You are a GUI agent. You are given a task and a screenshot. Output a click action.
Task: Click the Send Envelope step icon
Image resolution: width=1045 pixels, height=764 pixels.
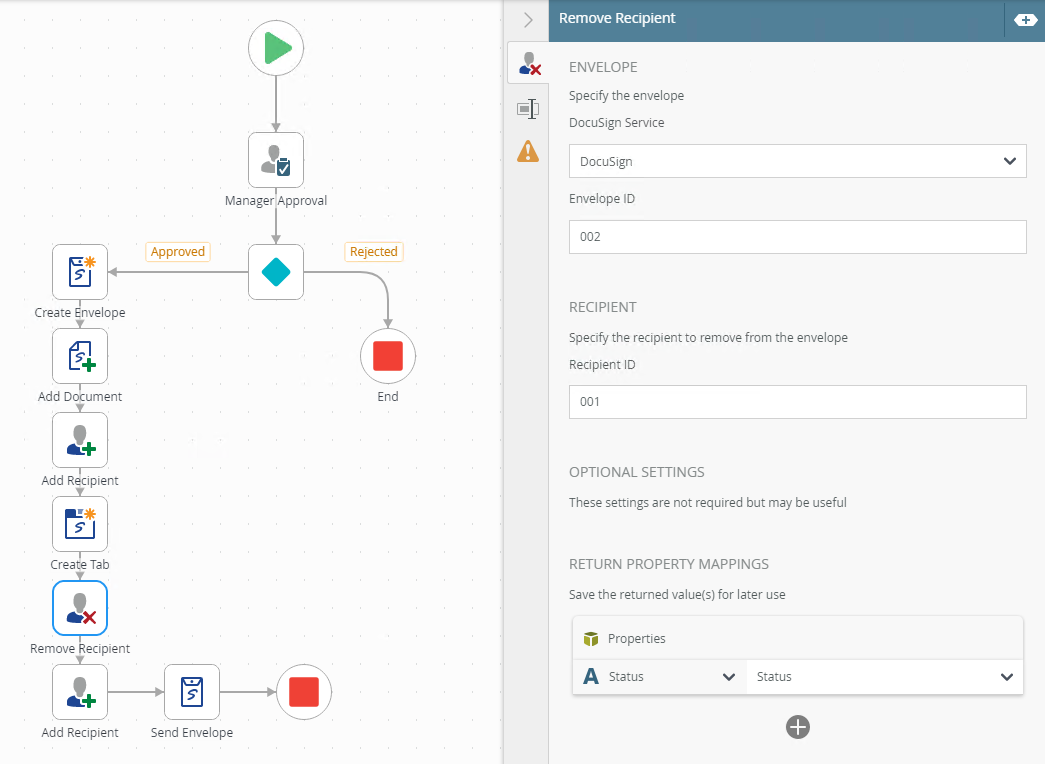pyautogui.click(x=192, y=692)
